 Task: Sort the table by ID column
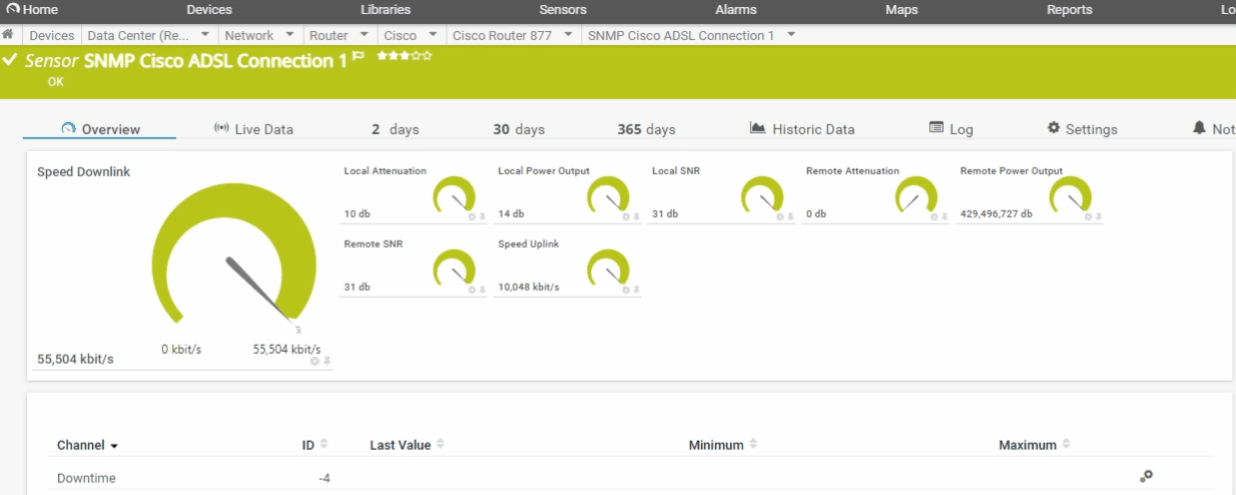[314, 445]
